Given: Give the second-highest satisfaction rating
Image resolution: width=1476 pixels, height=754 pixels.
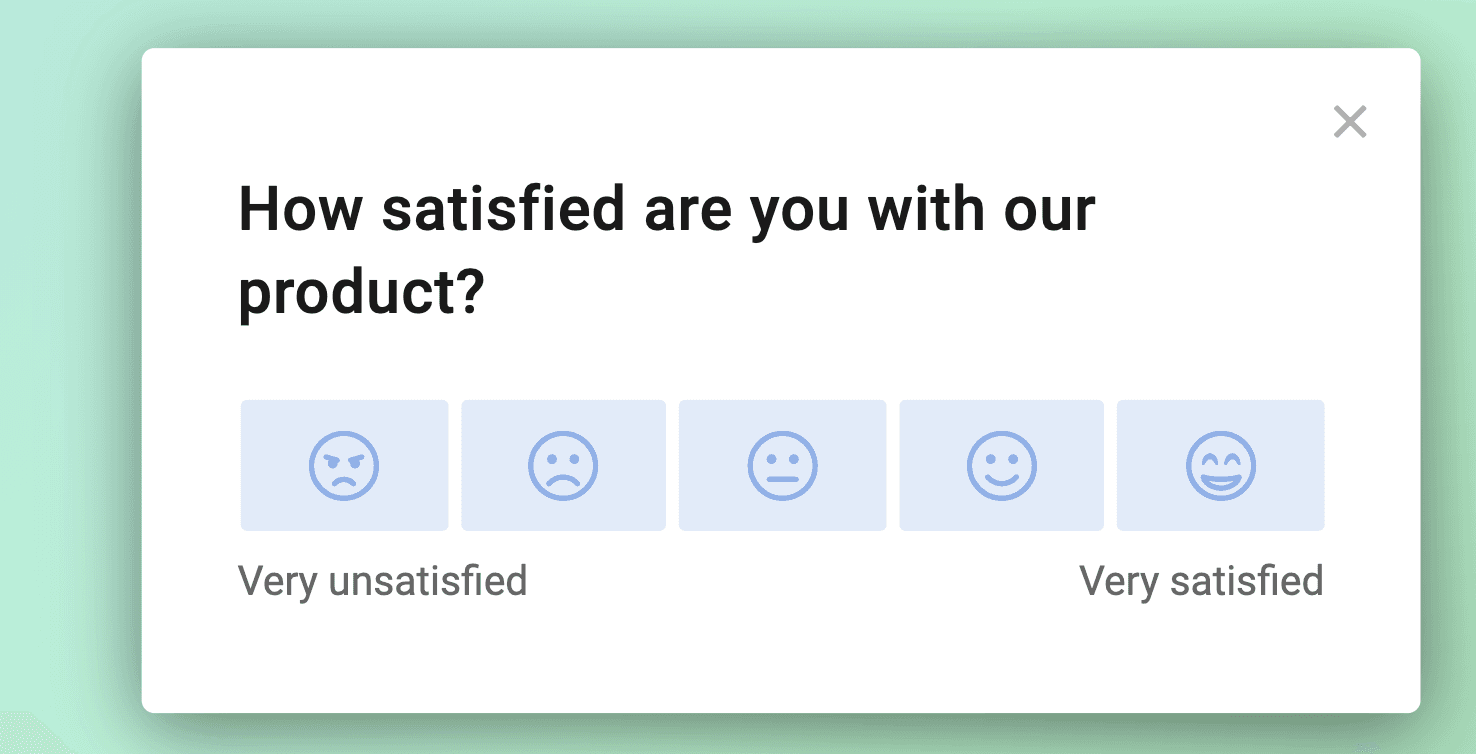Looking at the screenshot, I should pos(1001,466).
